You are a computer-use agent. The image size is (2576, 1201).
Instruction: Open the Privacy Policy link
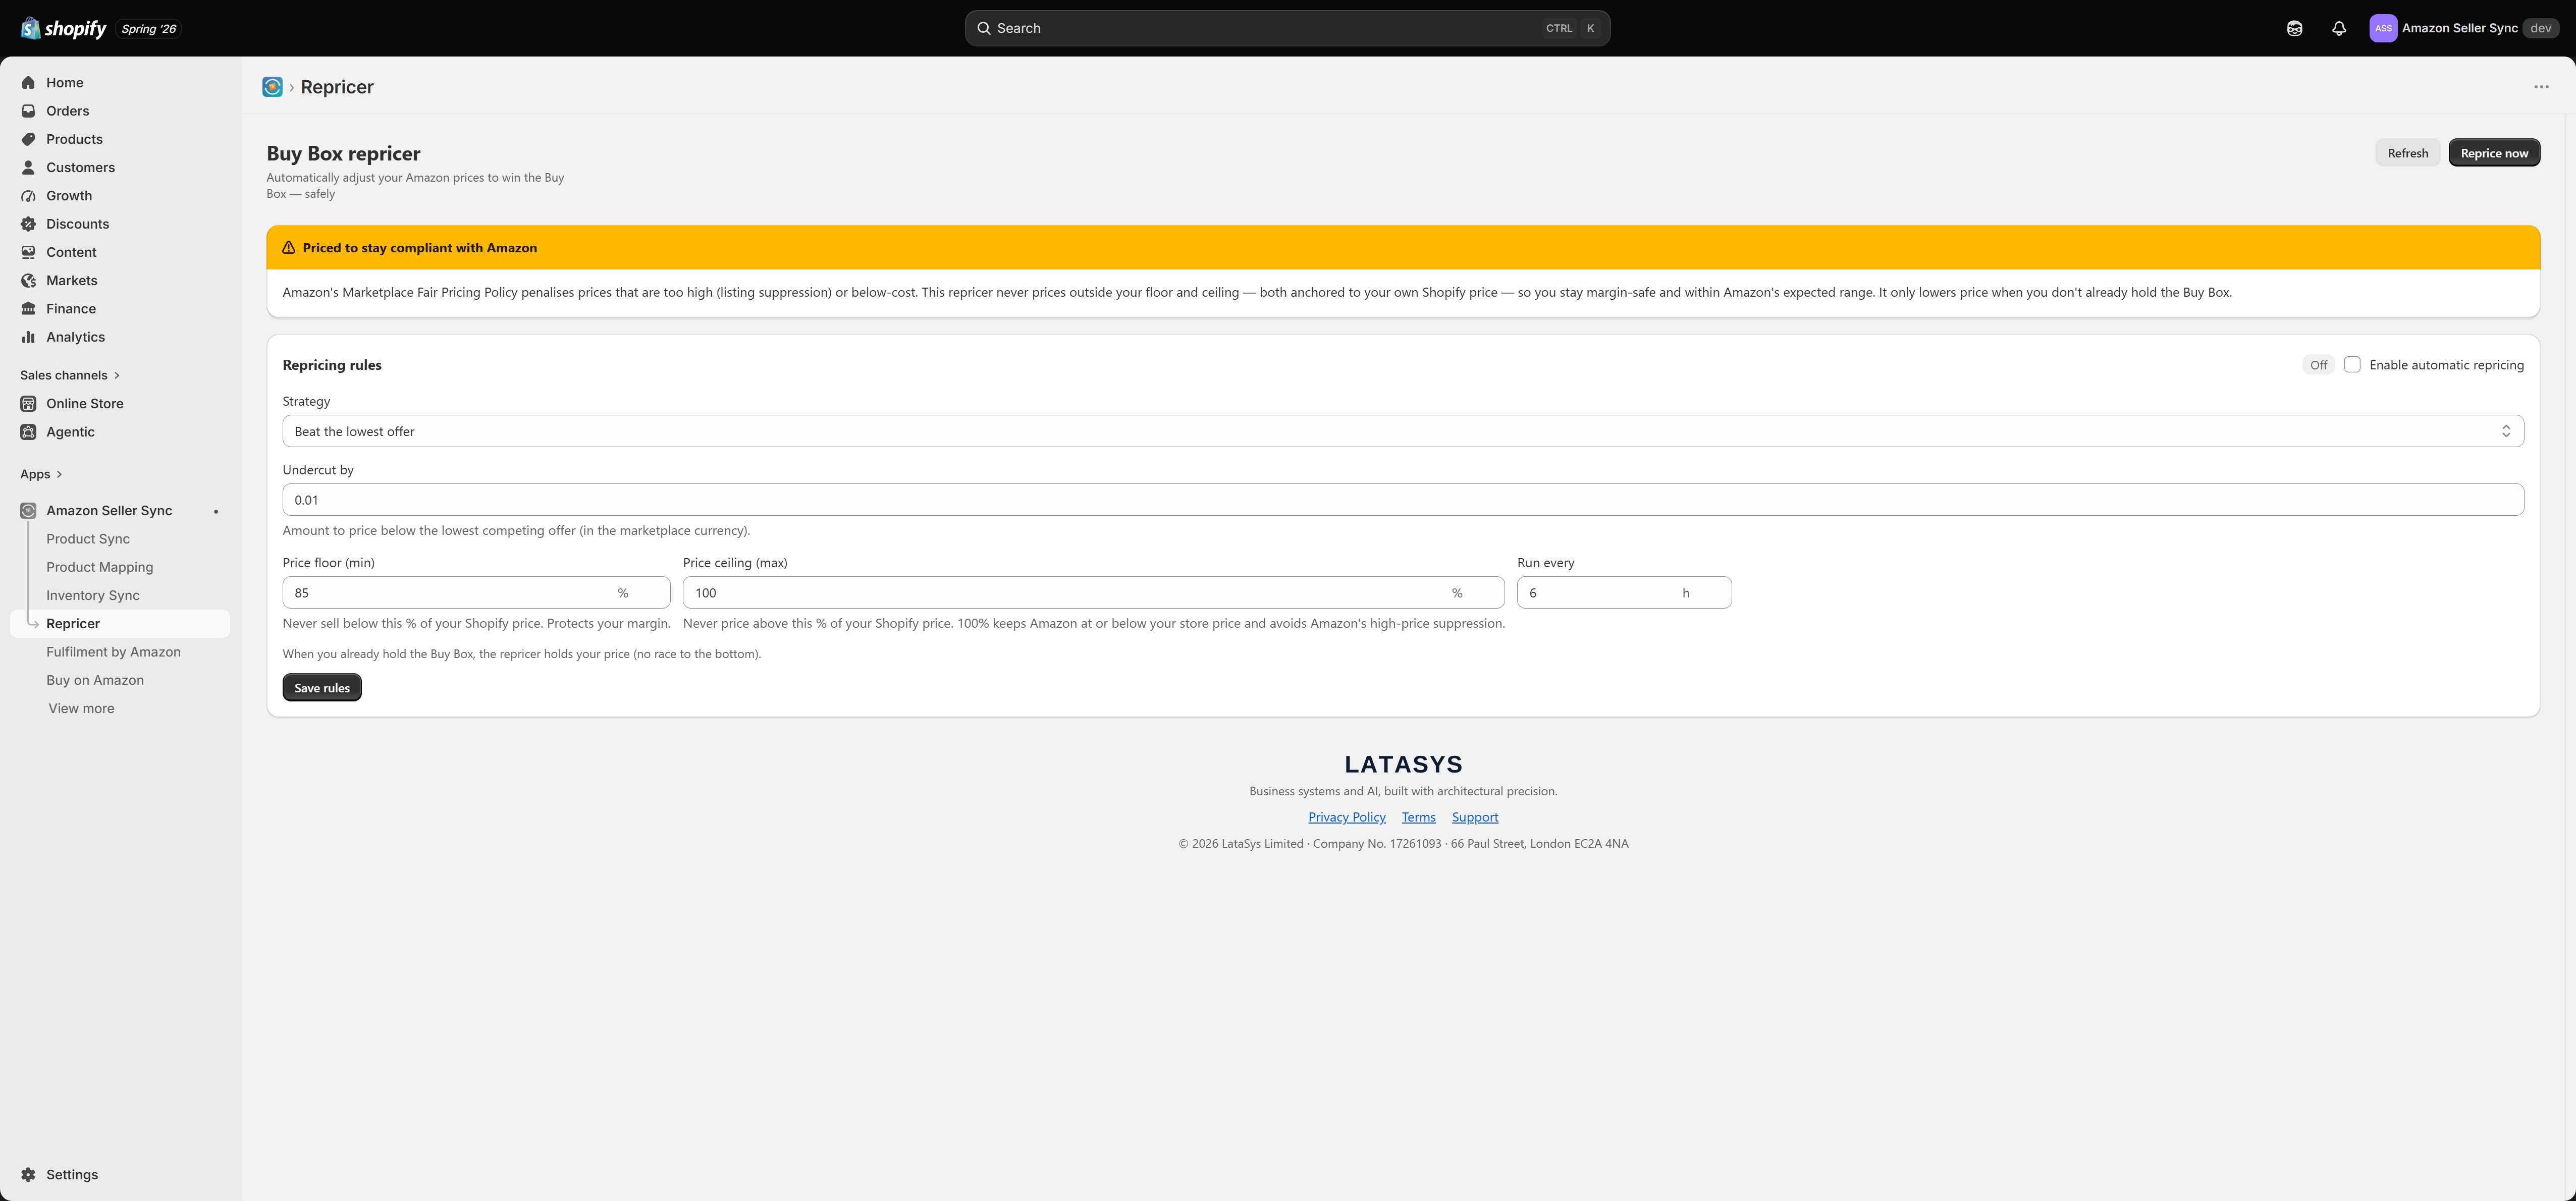[1347, 817]
